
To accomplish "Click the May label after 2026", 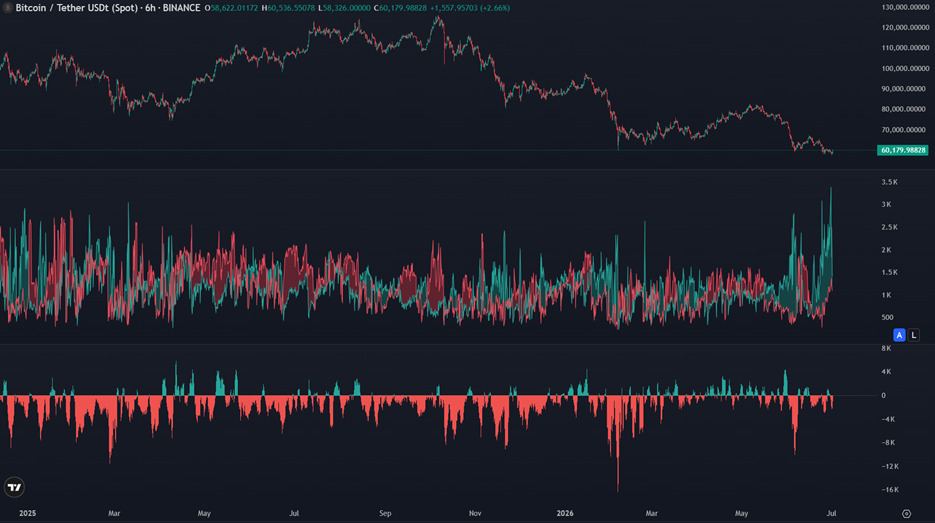I will coord(741,513).
